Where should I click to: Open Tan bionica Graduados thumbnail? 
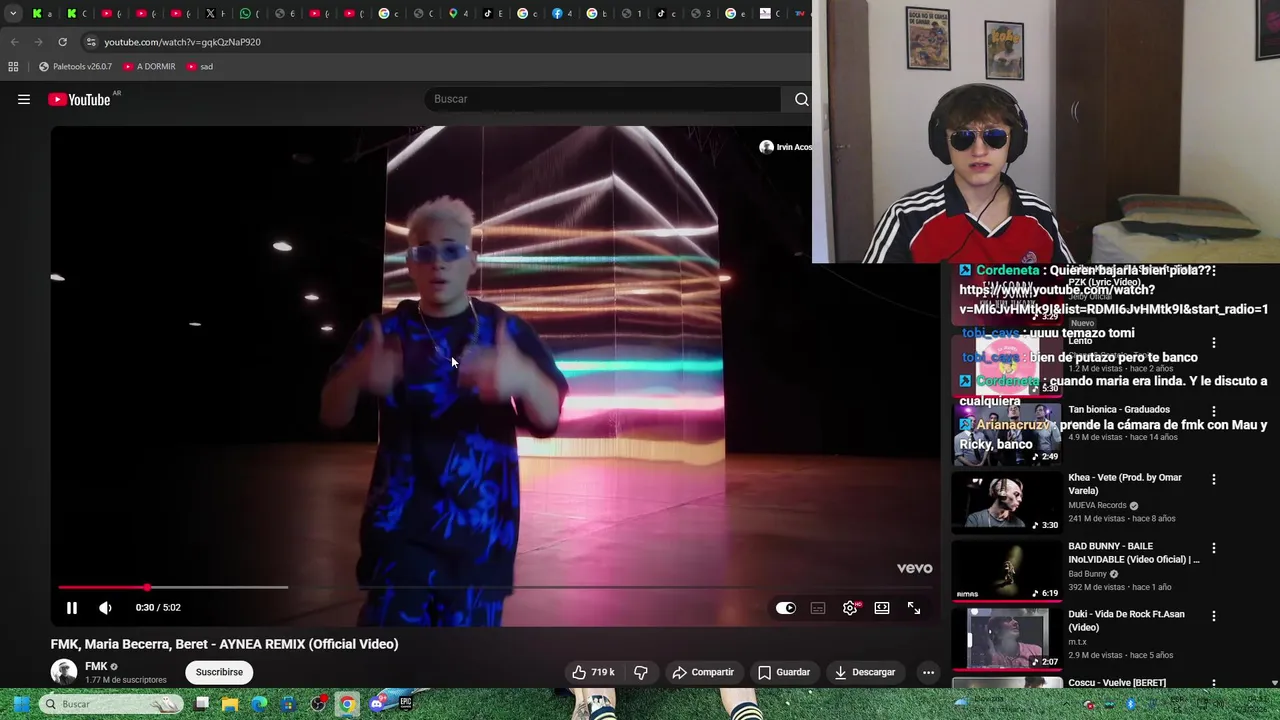coord(1007,435)
